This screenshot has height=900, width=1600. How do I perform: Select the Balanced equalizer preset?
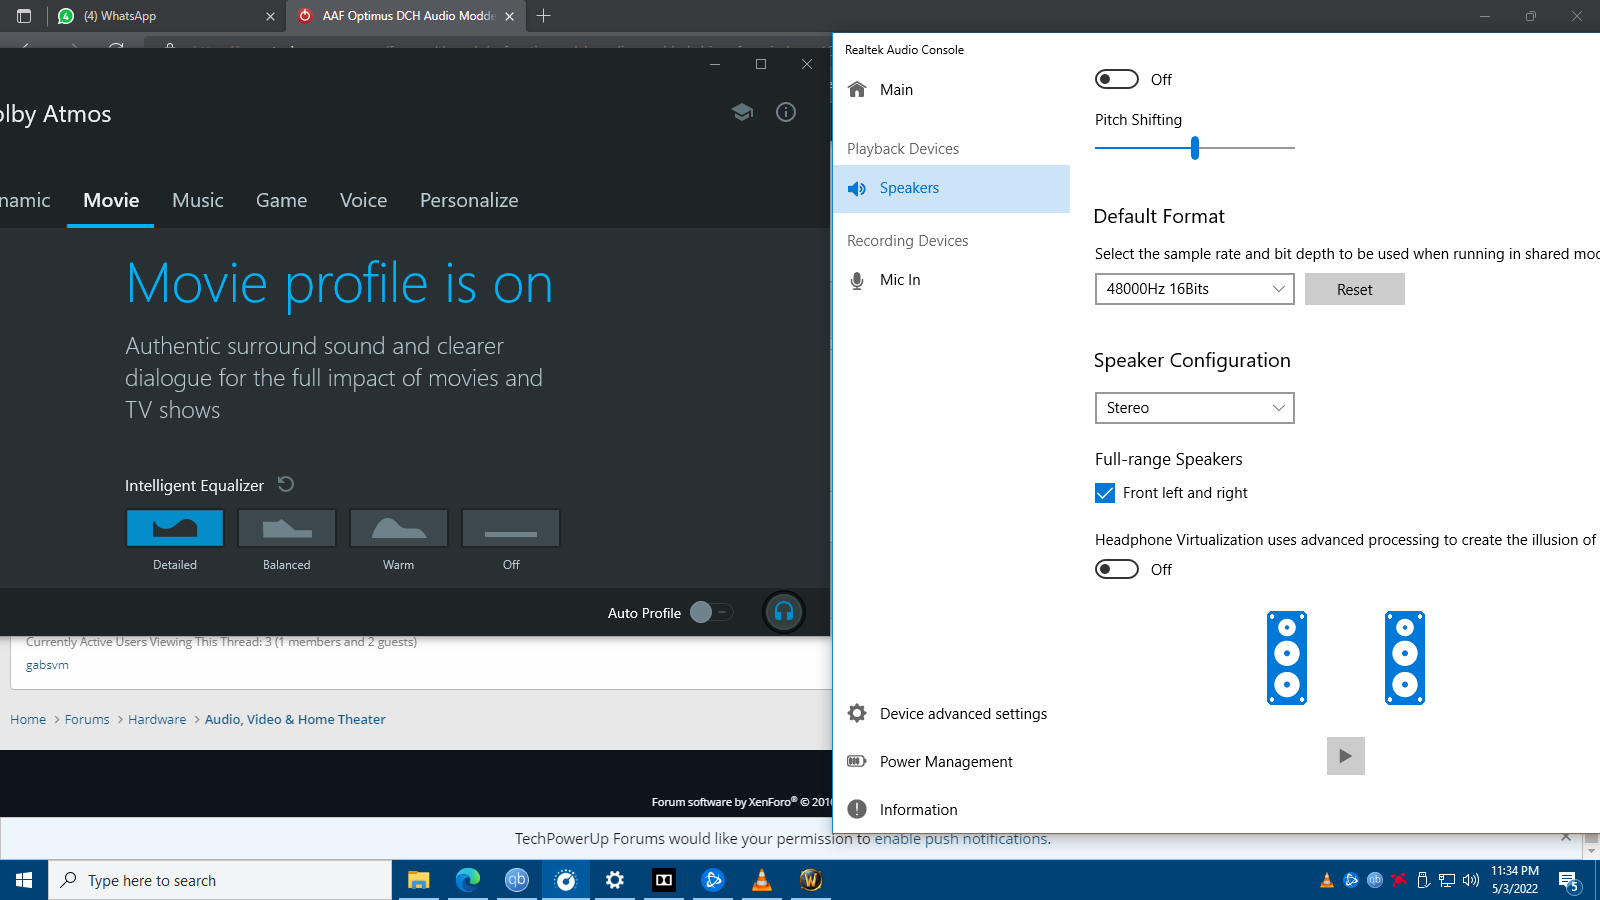click(x=287, y=528)
